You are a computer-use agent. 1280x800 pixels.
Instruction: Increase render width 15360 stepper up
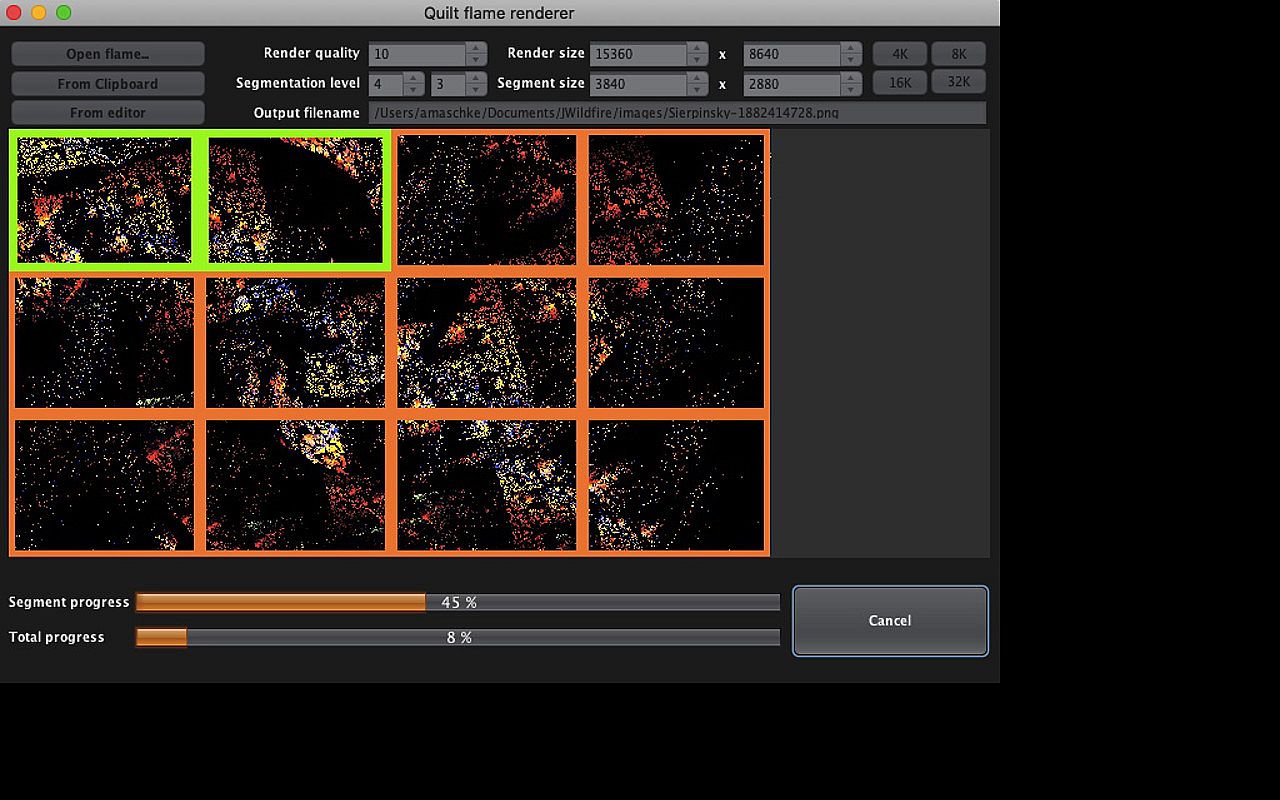point(696,48)
